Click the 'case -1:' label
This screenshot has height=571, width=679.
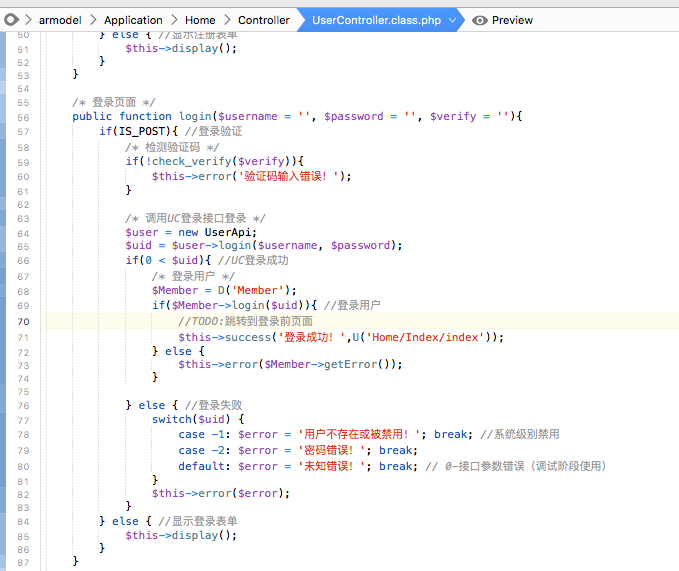pyautogui.click(x=204, y=434)
